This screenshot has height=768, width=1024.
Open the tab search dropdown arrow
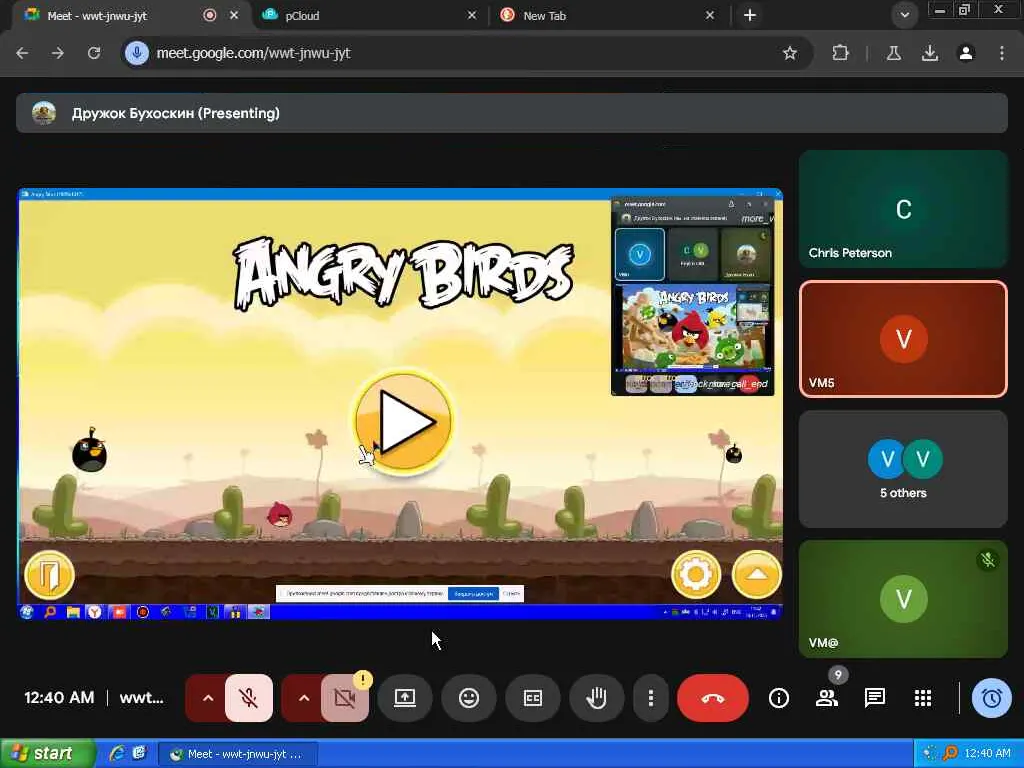point(904,15)
